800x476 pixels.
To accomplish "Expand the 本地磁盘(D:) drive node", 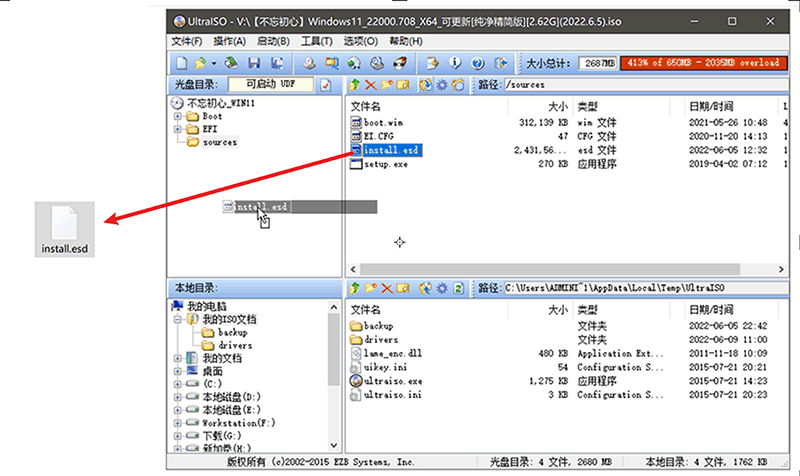I will [178, 397].
